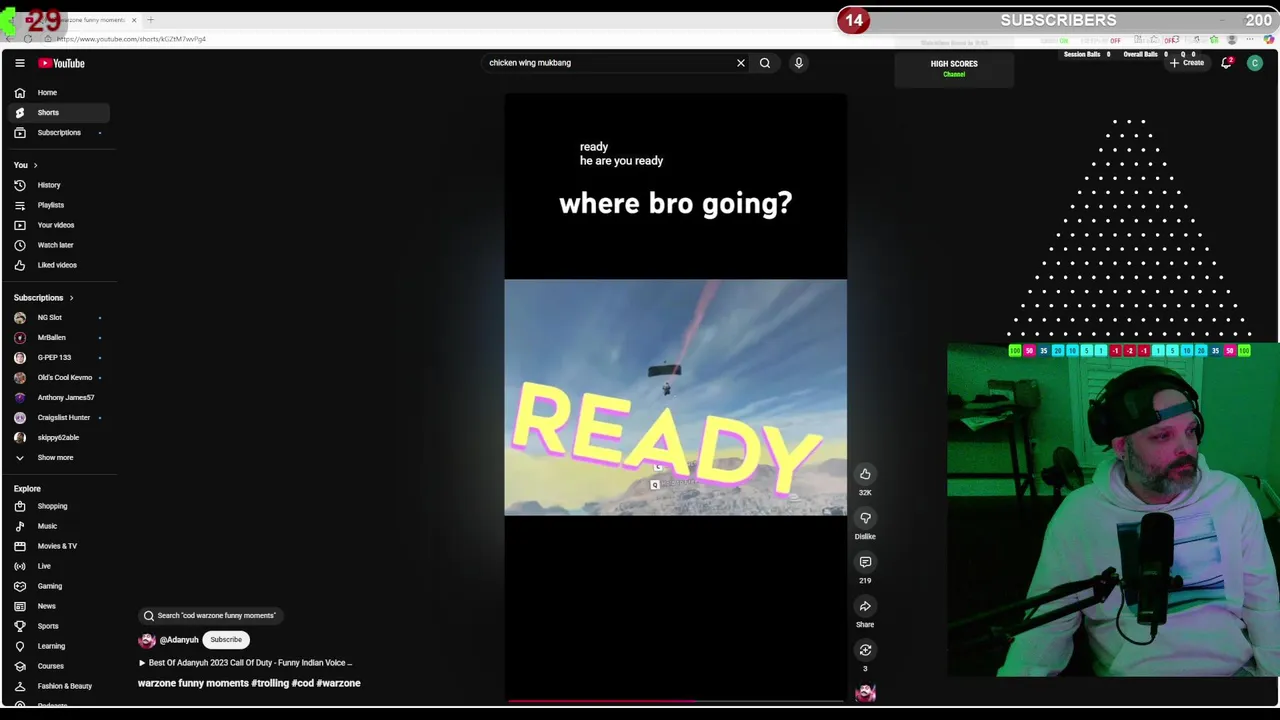Open Subscriptions in the sidebar
Image resolution: width=1280 pixels, height=720 pixels.
[x=60, y=132]
